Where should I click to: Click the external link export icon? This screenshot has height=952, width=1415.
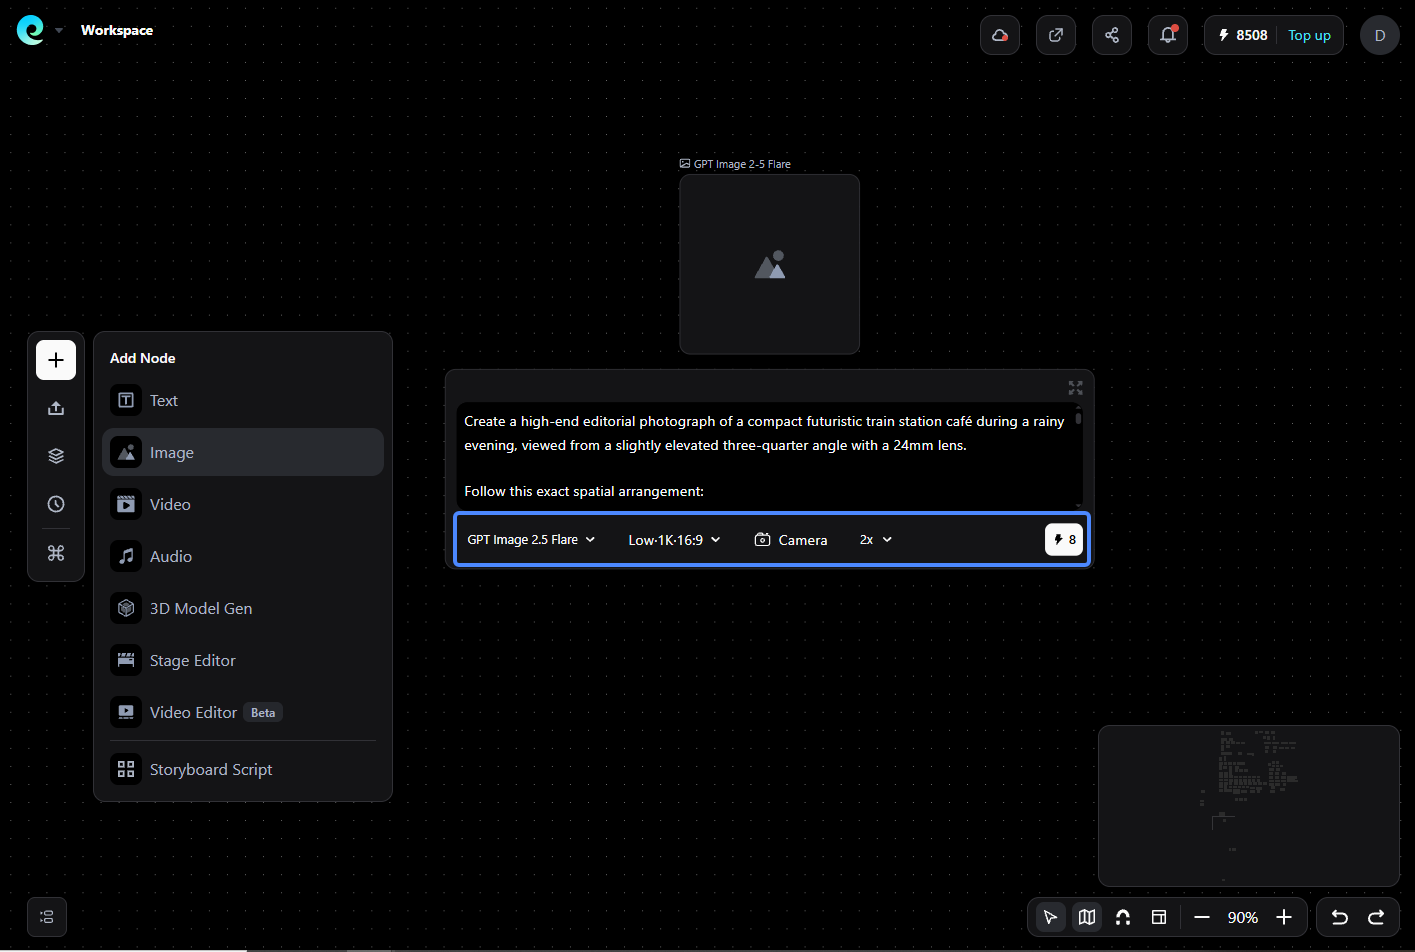(1056, 35)
